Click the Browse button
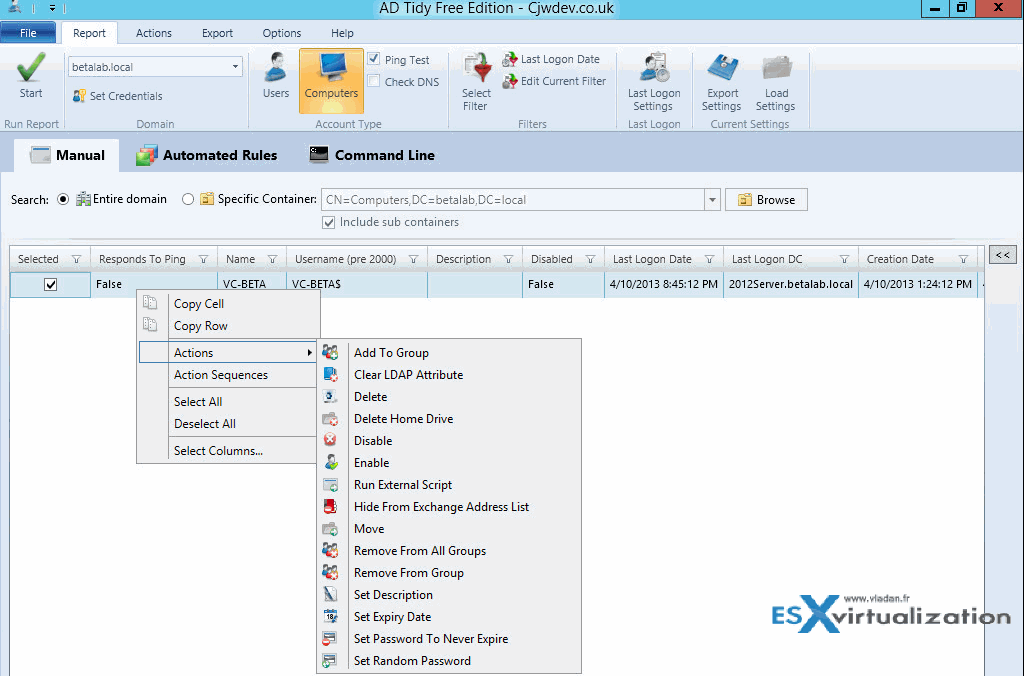Screen dimensions: 1024x676 (766, 200)
